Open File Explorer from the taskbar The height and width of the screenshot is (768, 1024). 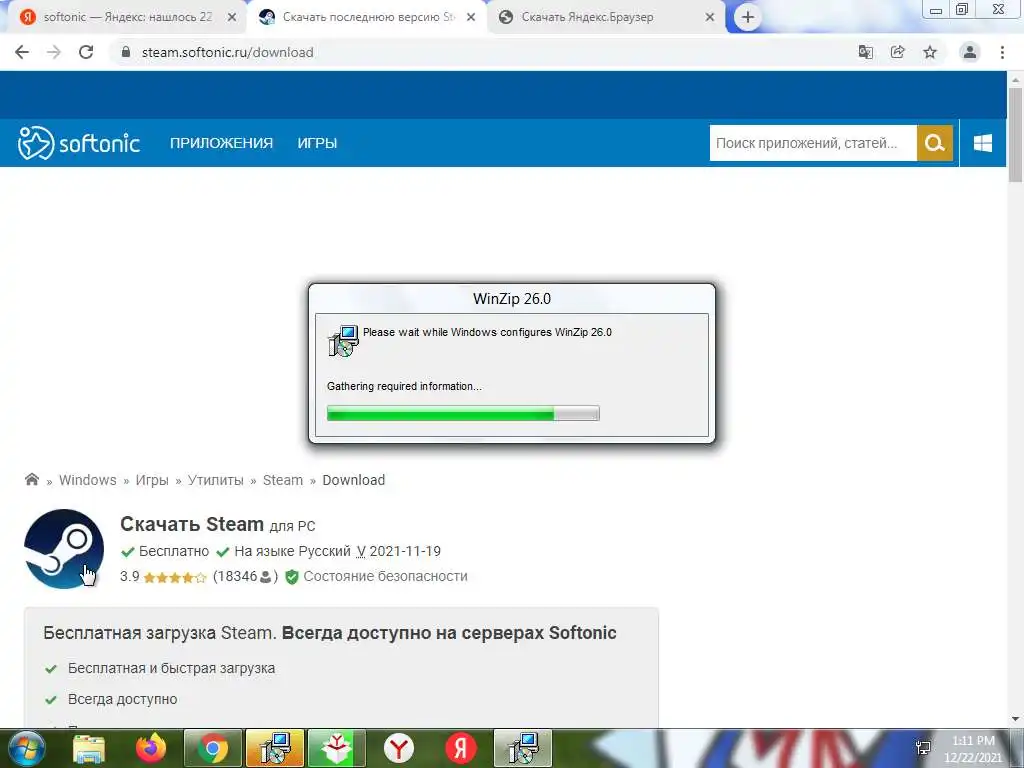click(x=89, y=749)
